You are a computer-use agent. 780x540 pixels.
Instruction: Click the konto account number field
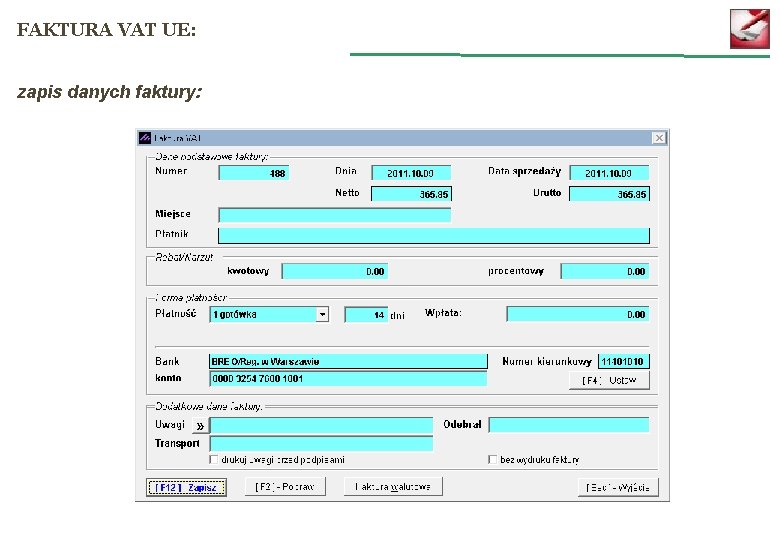[x=348, y=379]
